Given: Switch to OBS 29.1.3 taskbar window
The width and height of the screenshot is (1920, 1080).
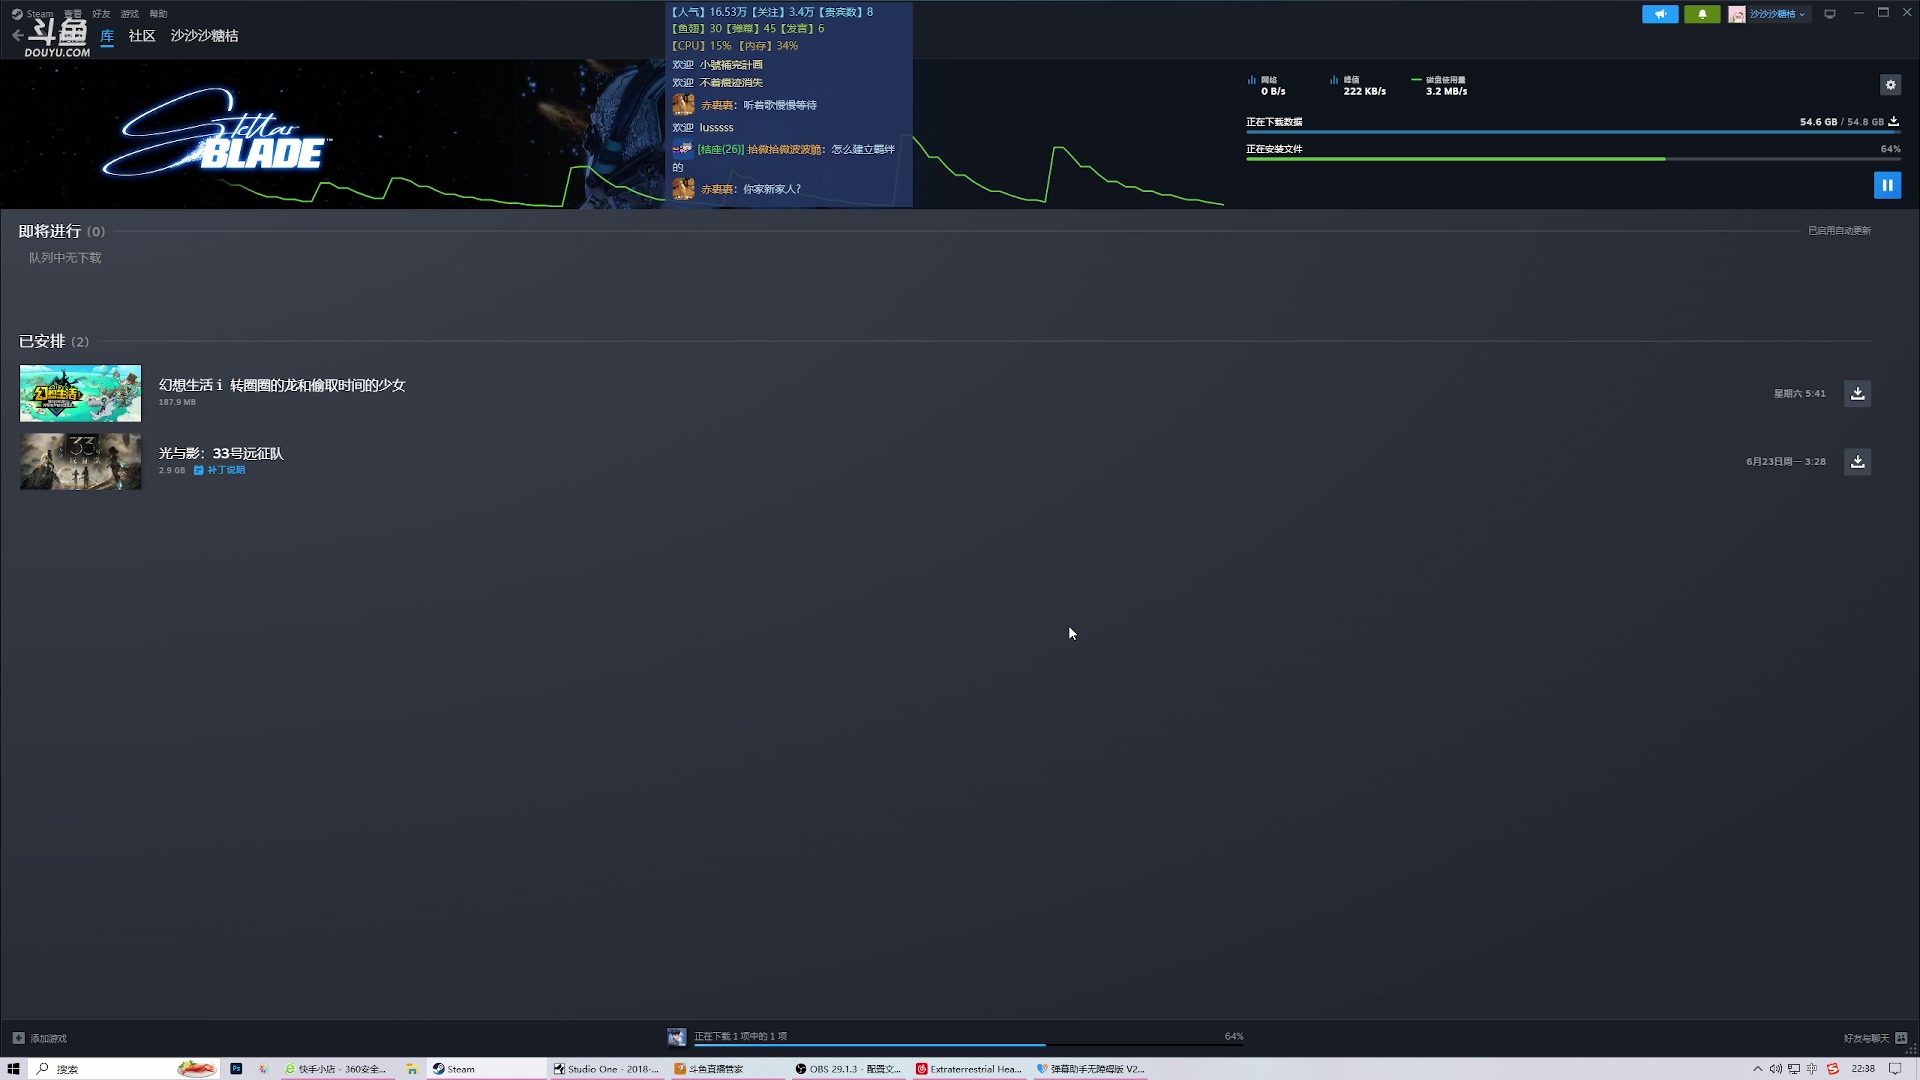Looking at the screenshot, I should (849, 1069).
